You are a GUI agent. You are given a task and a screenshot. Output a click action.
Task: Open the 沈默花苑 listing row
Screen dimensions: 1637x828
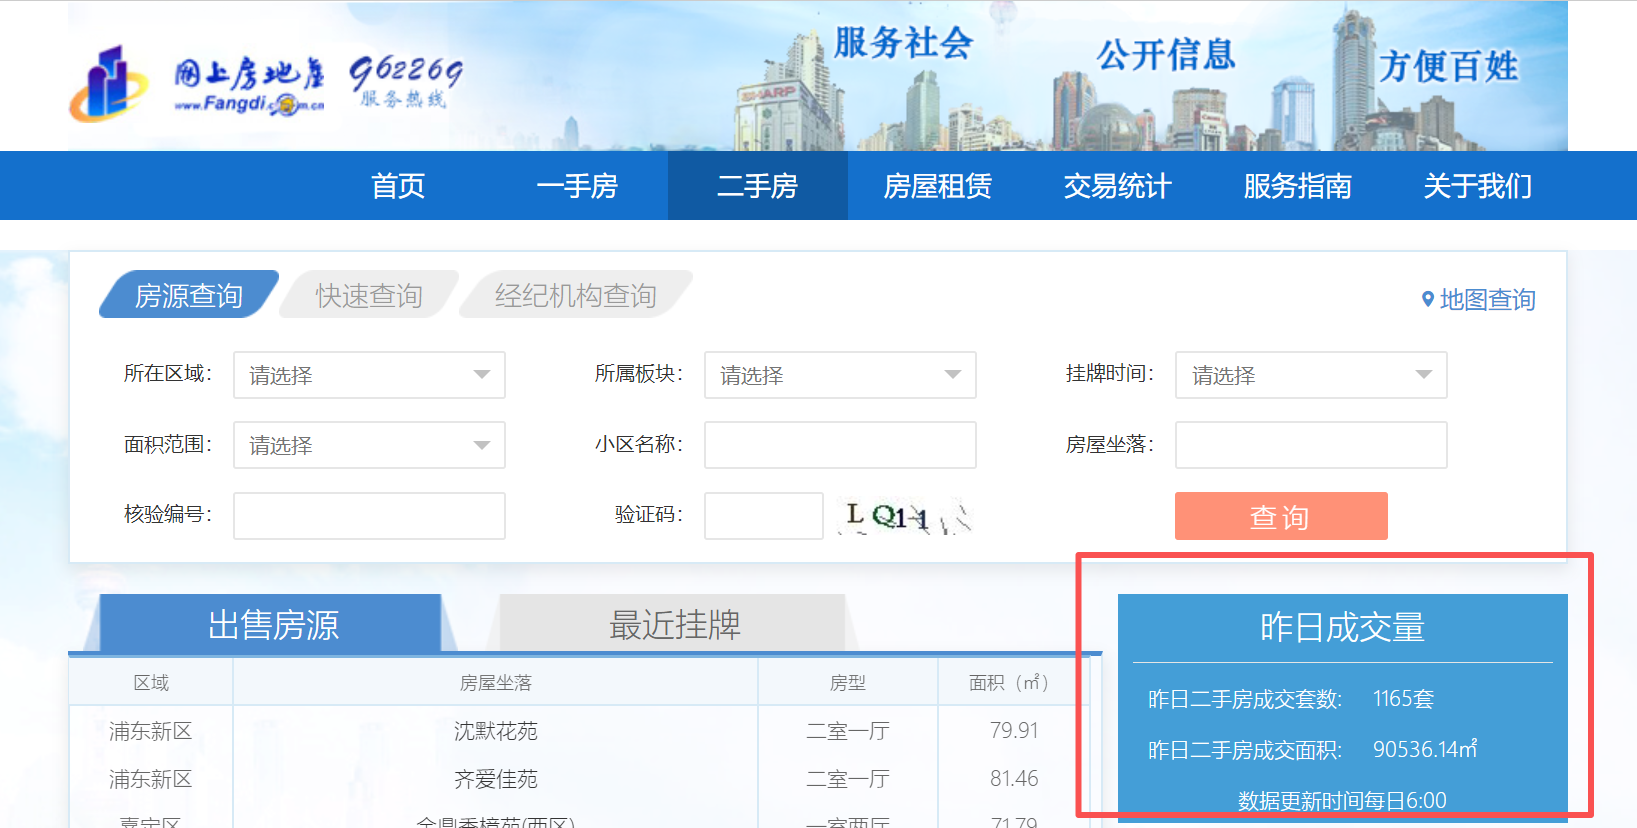[x=495, y=731]
